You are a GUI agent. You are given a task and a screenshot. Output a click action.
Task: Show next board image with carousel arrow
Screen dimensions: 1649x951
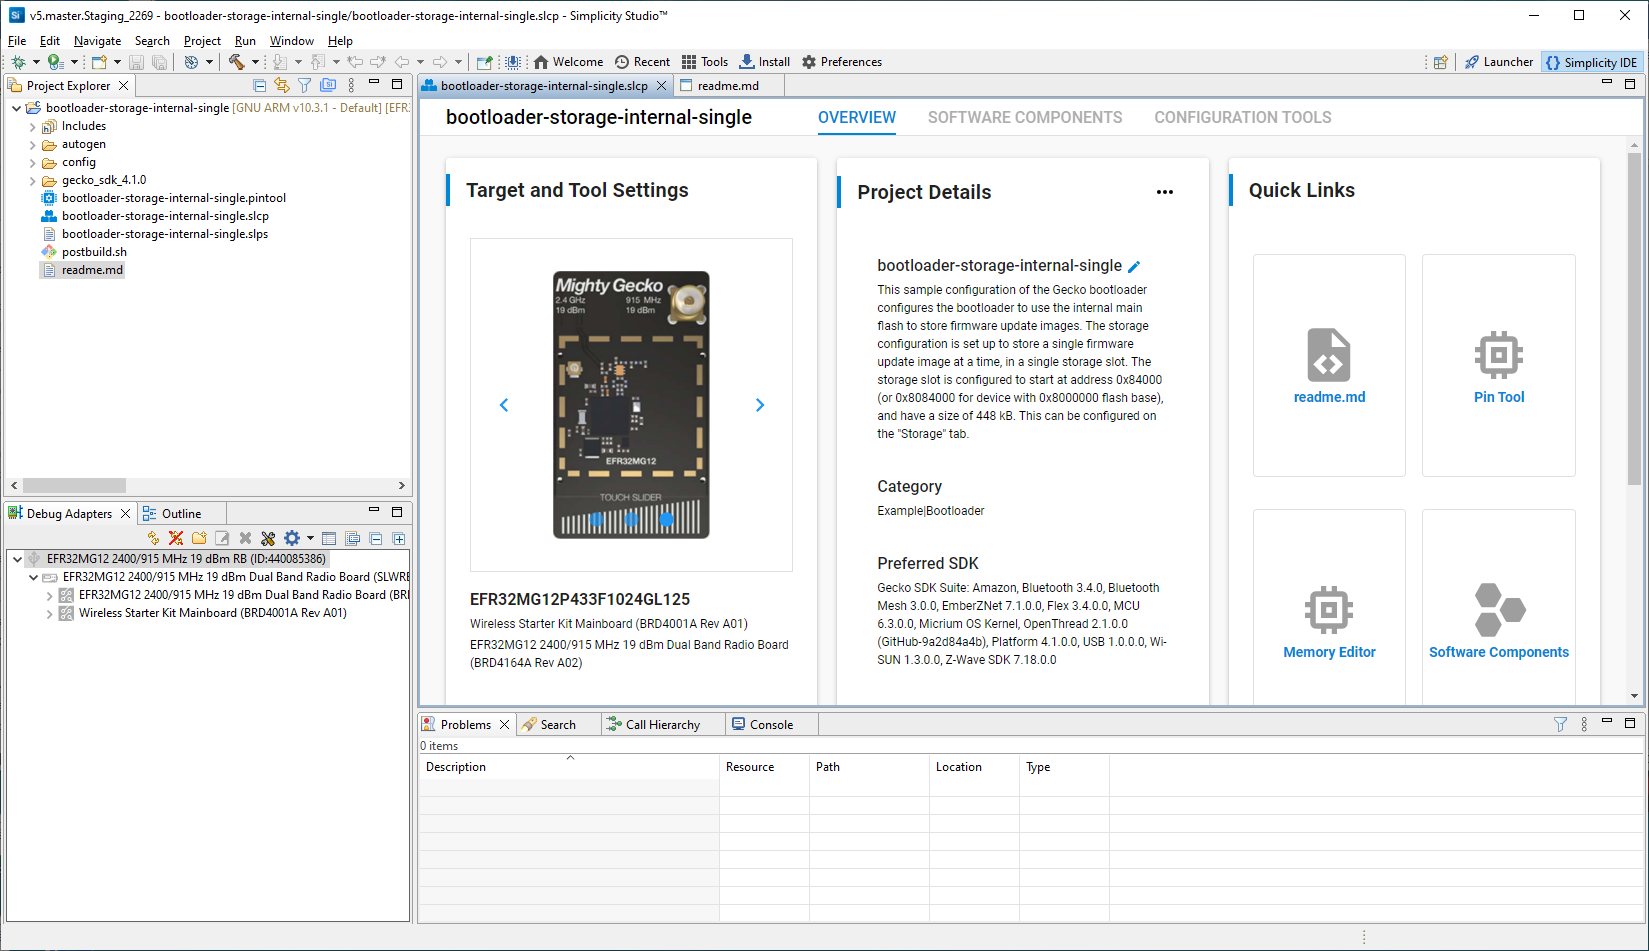759,405
